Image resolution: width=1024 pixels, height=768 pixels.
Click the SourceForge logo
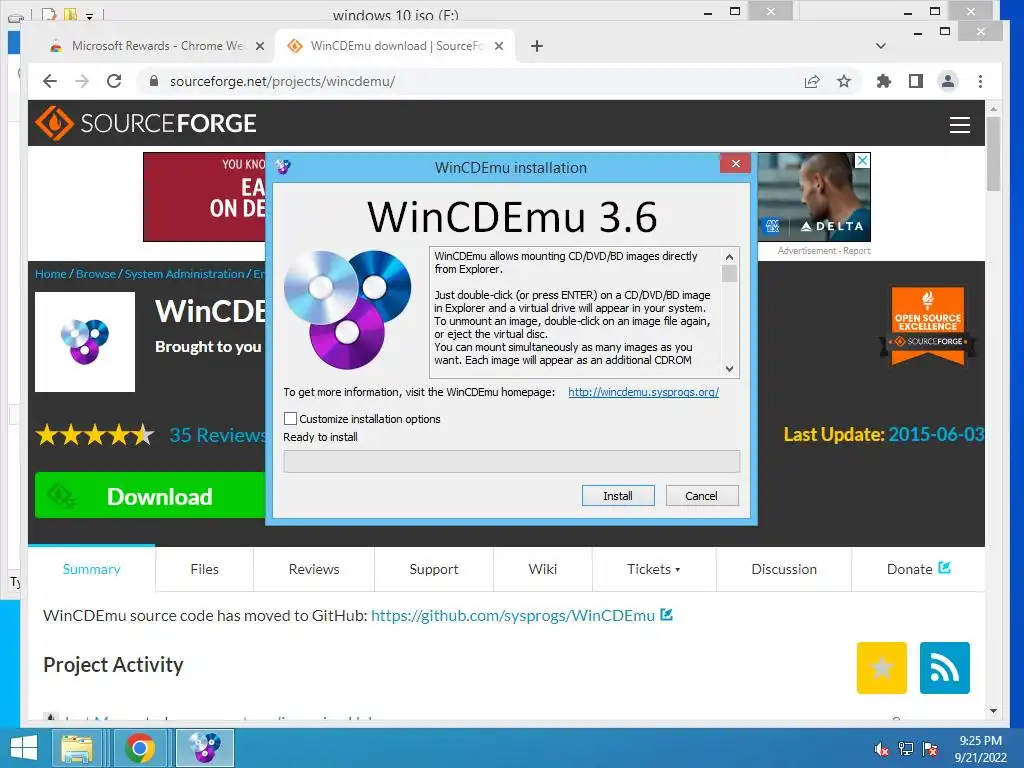point(146,123)
